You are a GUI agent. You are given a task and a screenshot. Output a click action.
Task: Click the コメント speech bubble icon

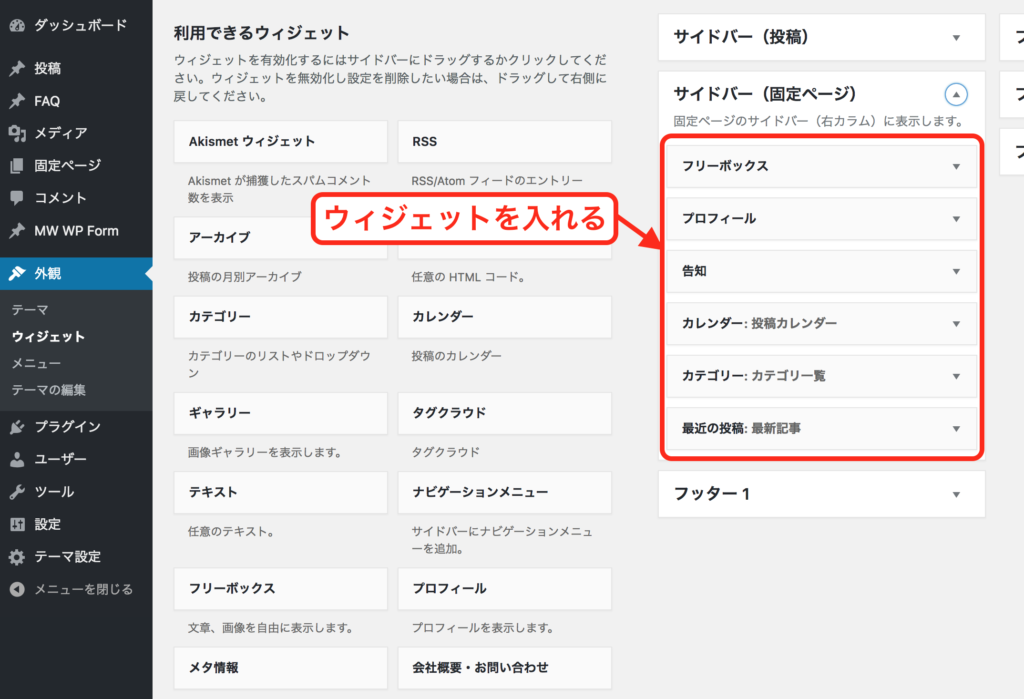coord(17,198)
